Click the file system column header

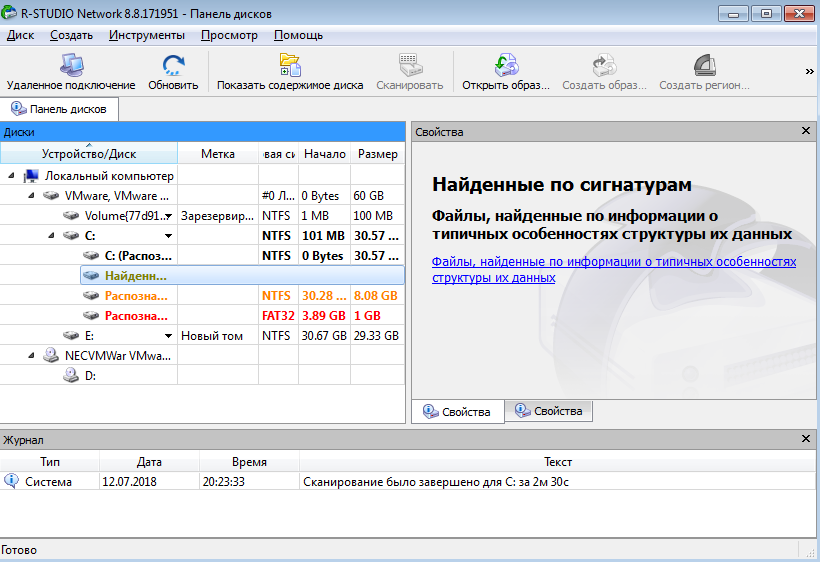click(279, 154)
